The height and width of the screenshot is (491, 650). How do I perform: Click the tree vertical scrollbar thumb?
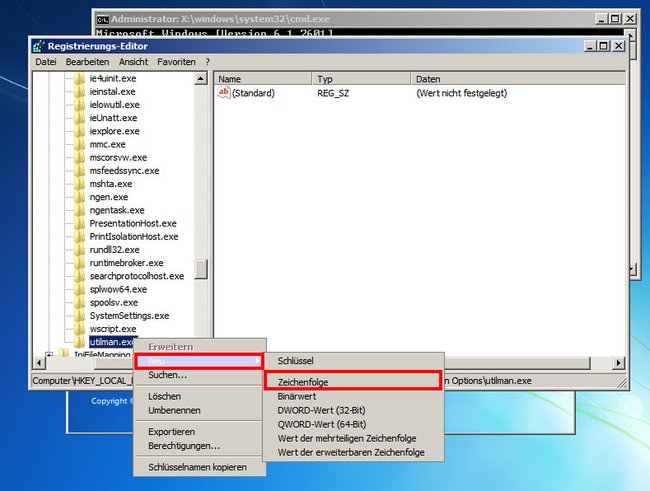click(201, 269)
